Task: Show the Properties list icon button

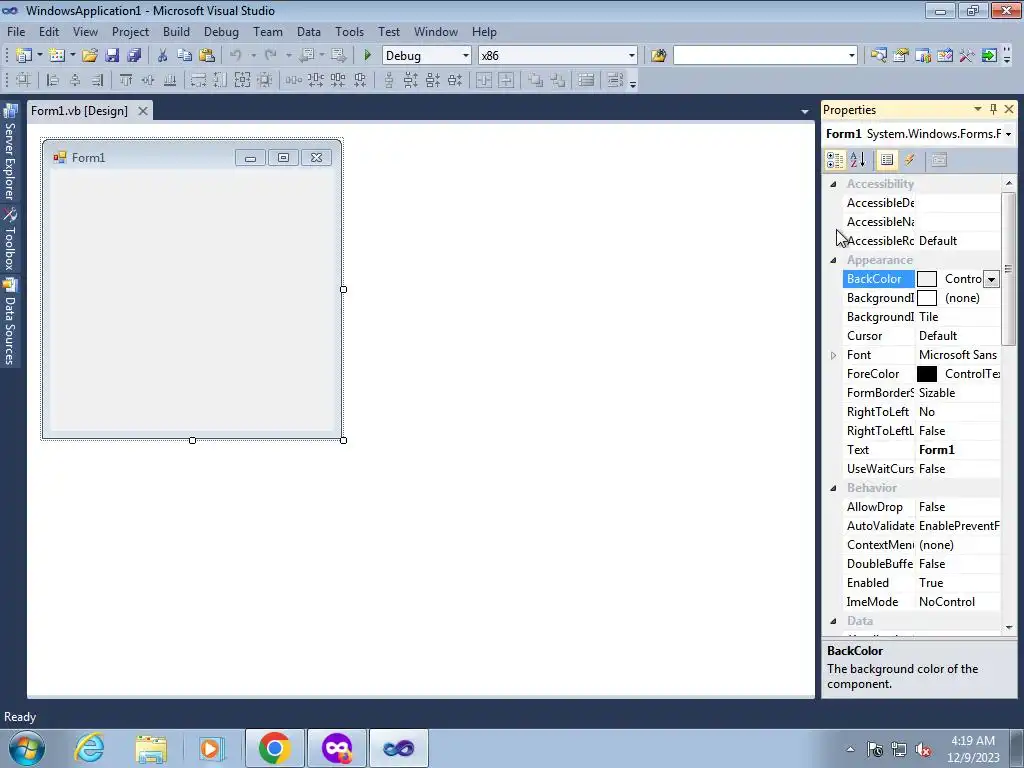Action: [886, 159]
